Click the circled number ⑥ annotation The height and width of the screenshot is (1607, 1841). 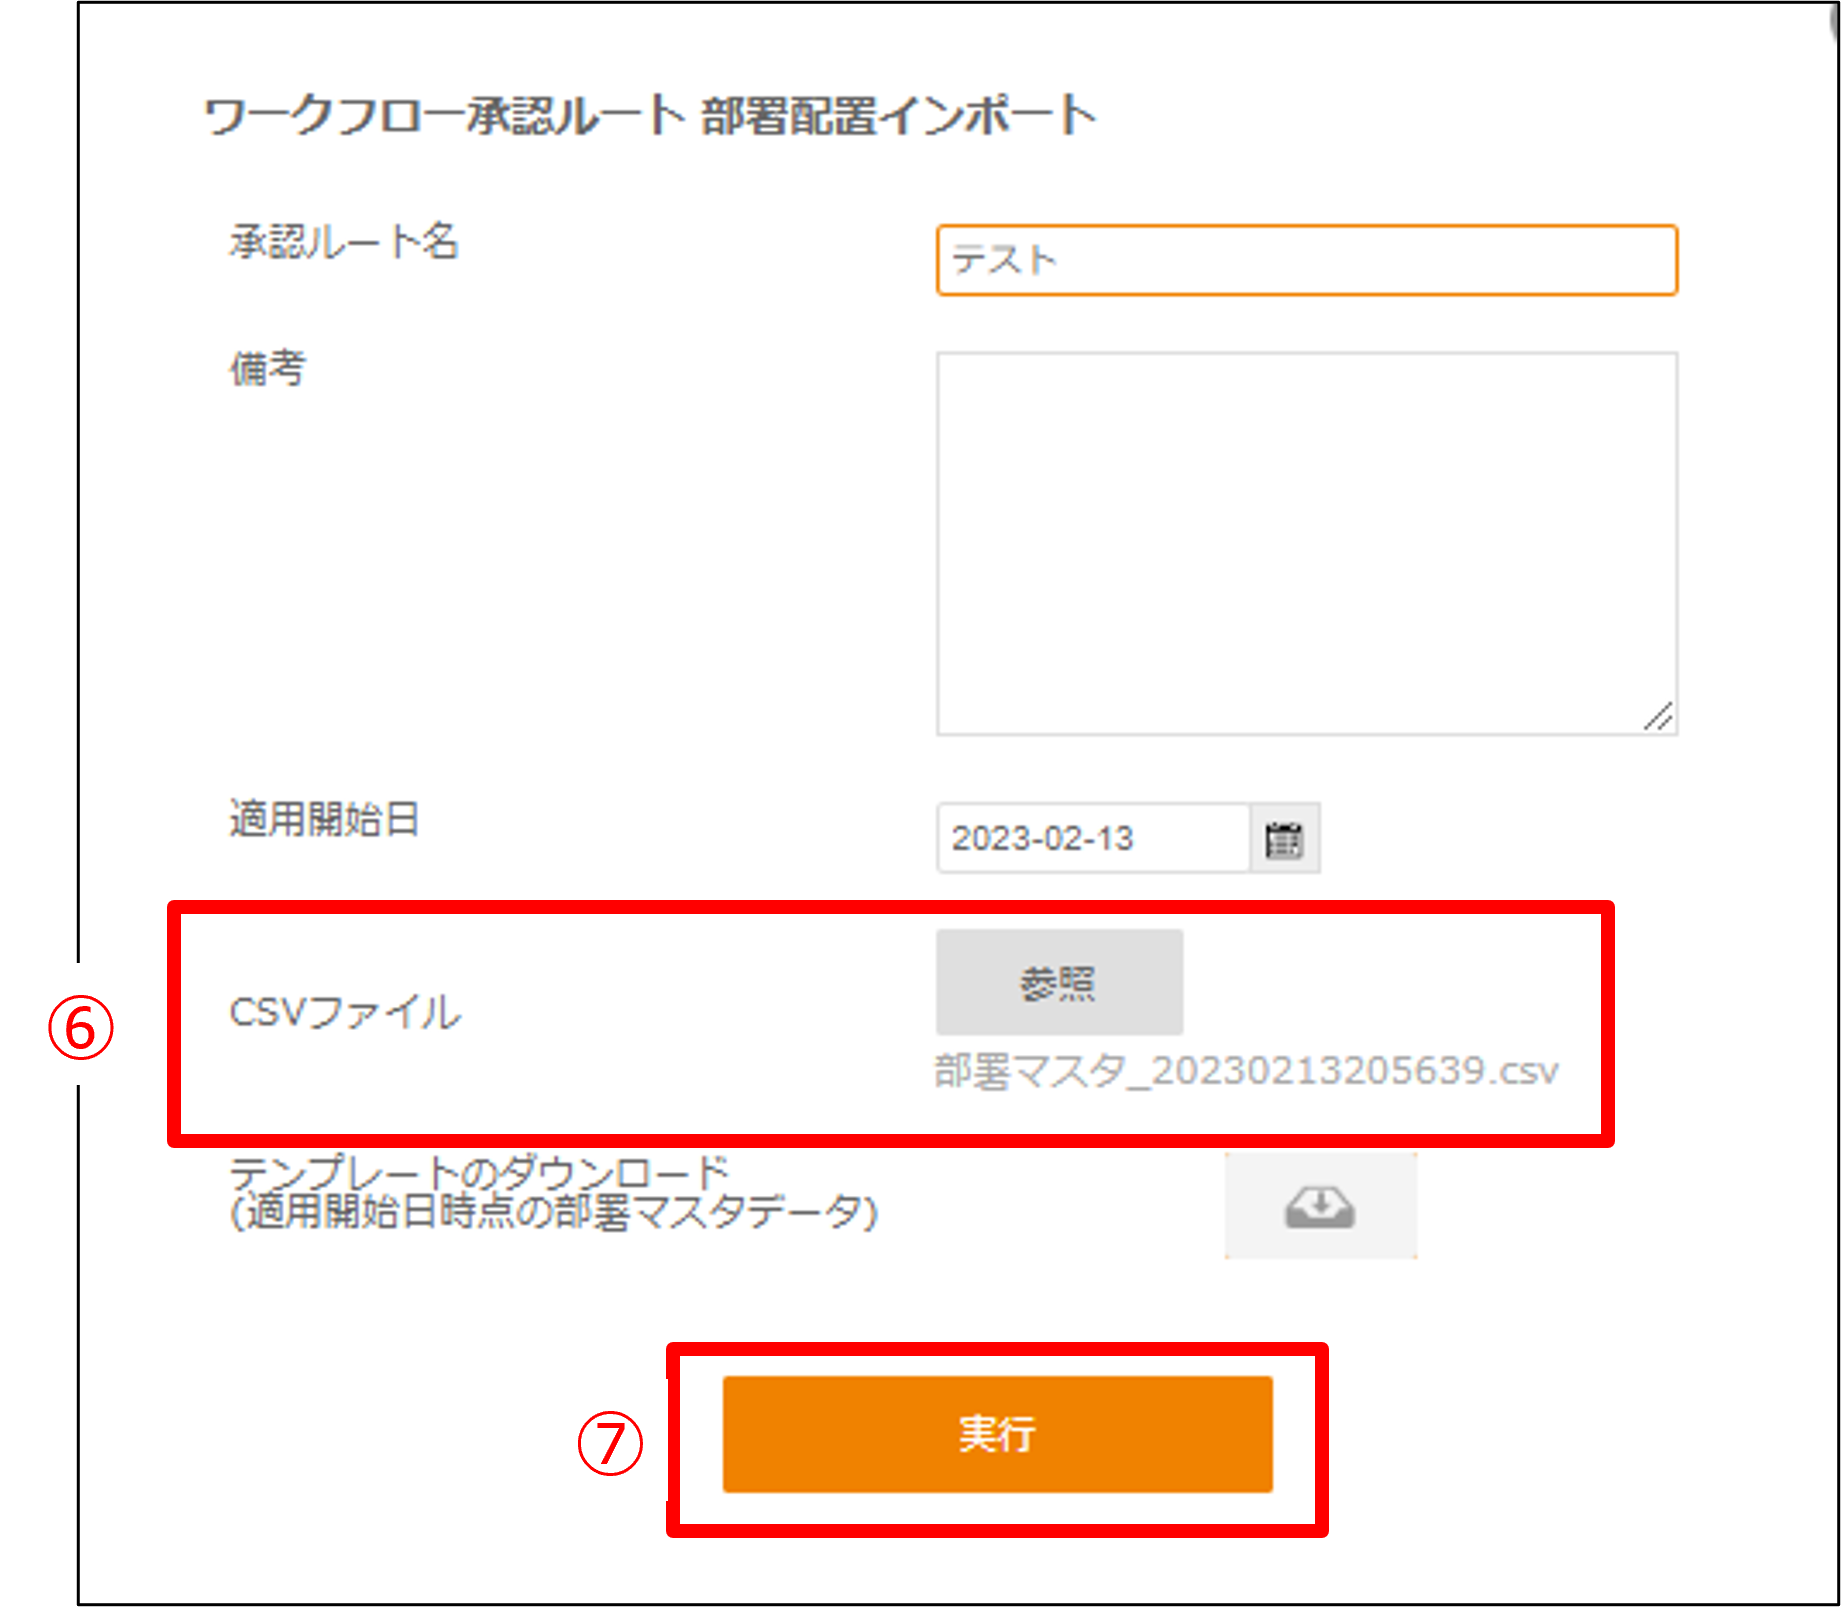coord(81,1028)
